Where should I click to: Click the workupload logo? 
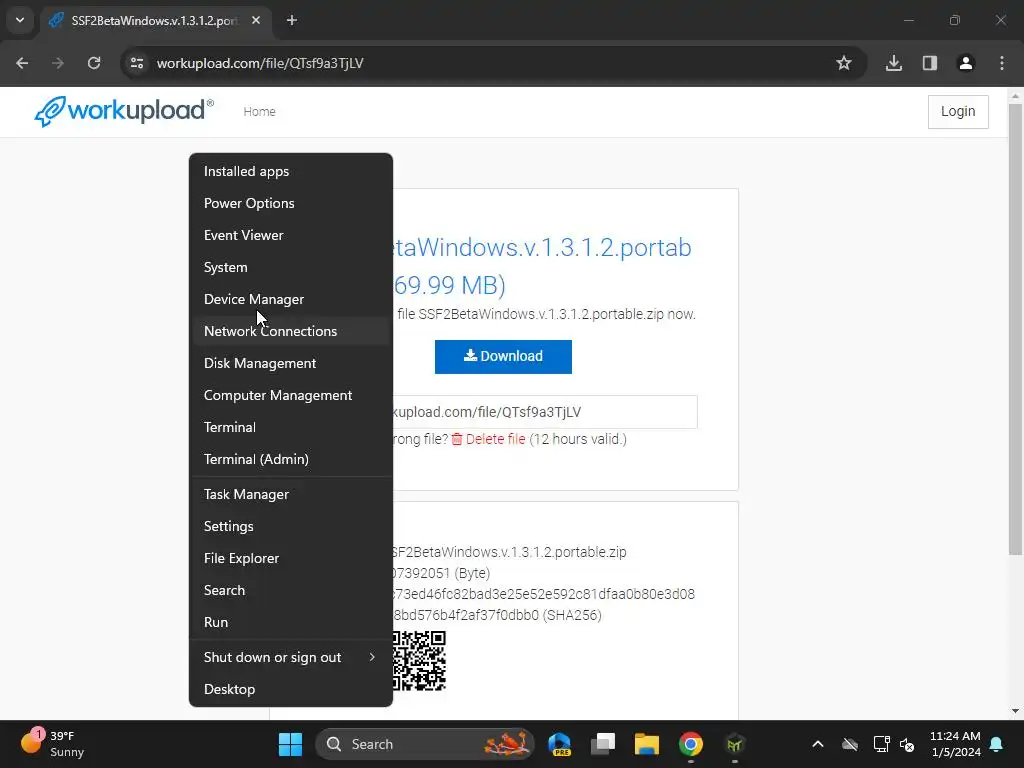coord(123,111)
